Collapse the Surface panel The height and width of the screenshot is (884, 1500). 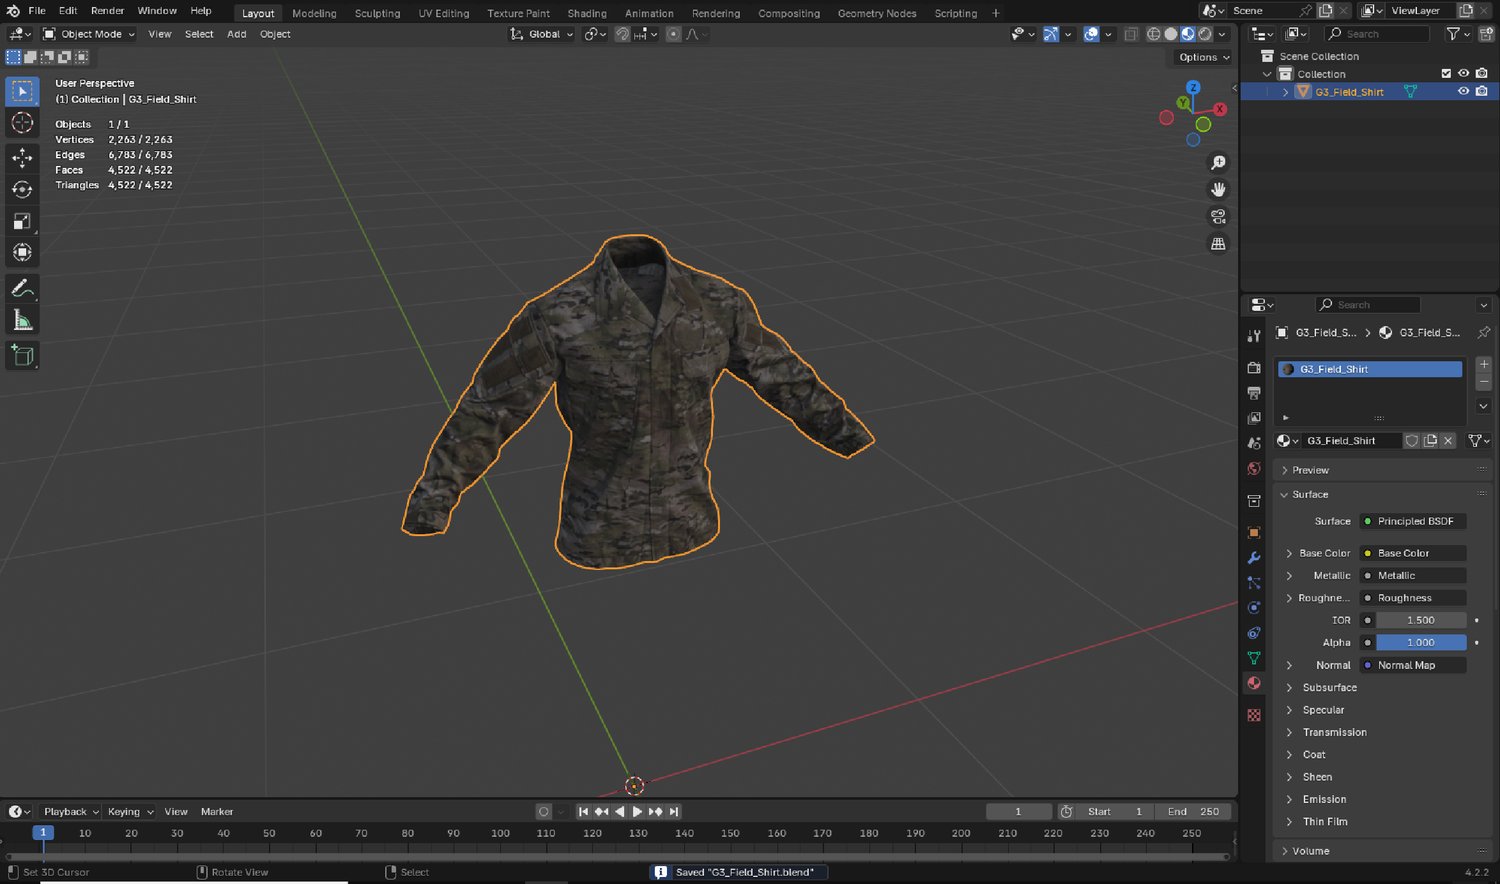coord(1310,494)
